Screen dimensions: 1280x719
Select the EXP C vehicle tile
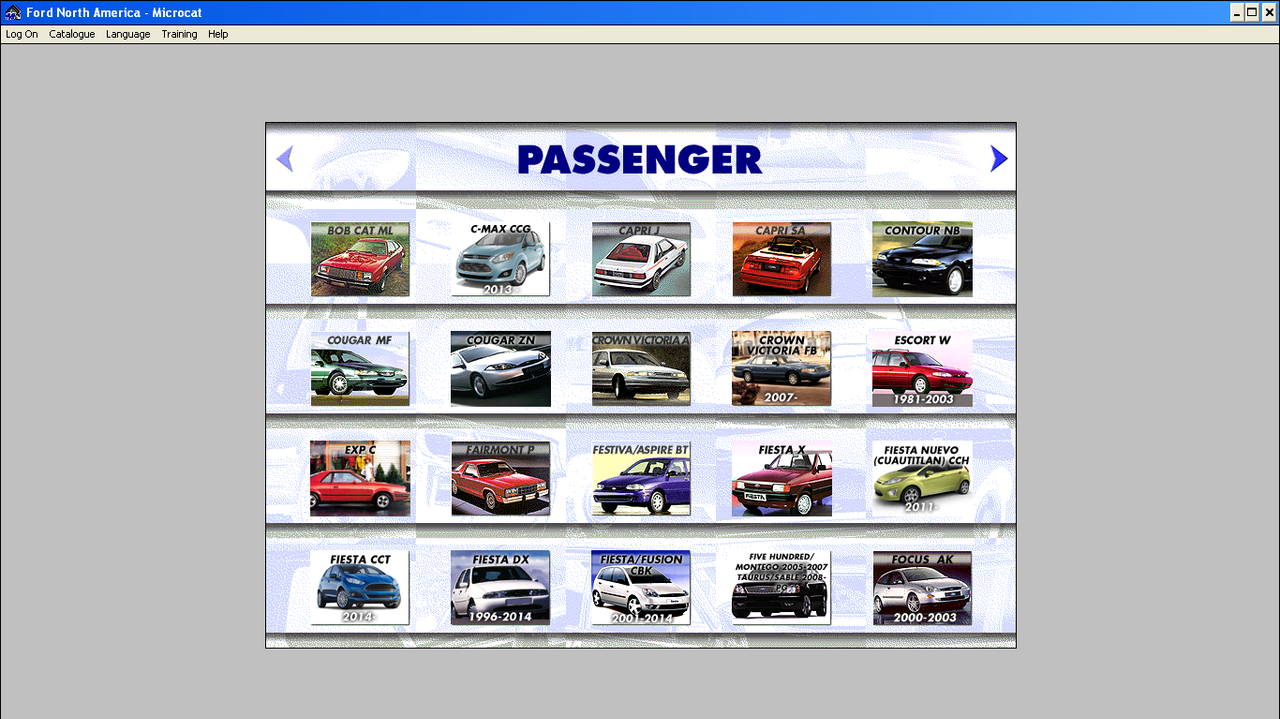(x=360, y=478)
